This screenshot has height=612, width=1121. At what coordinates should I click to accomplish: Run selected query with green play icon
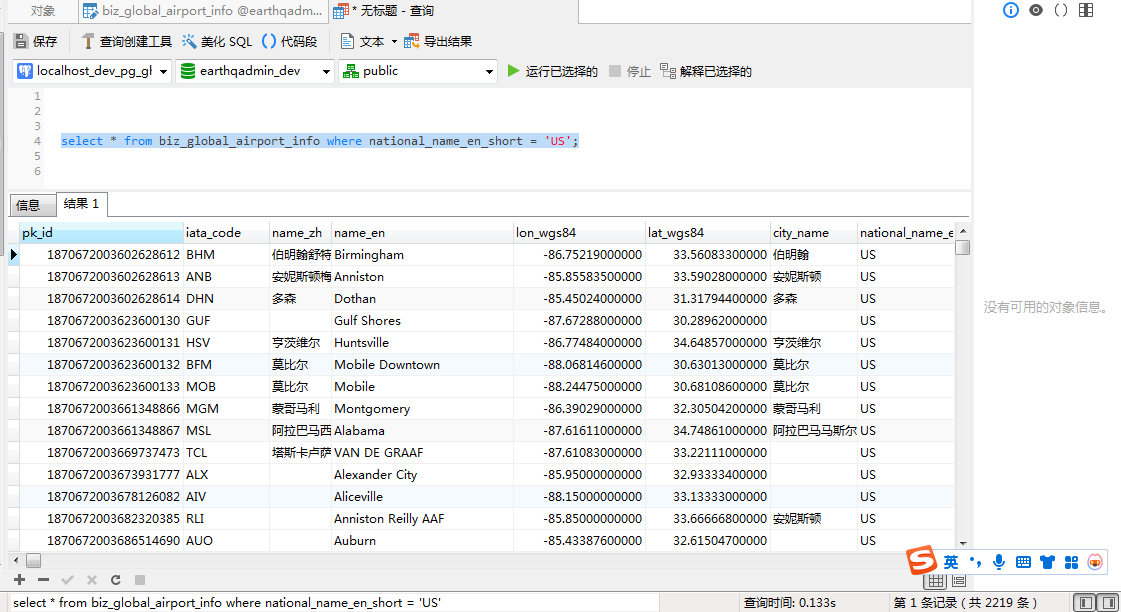pyautogui.click(x=513, y=71)
